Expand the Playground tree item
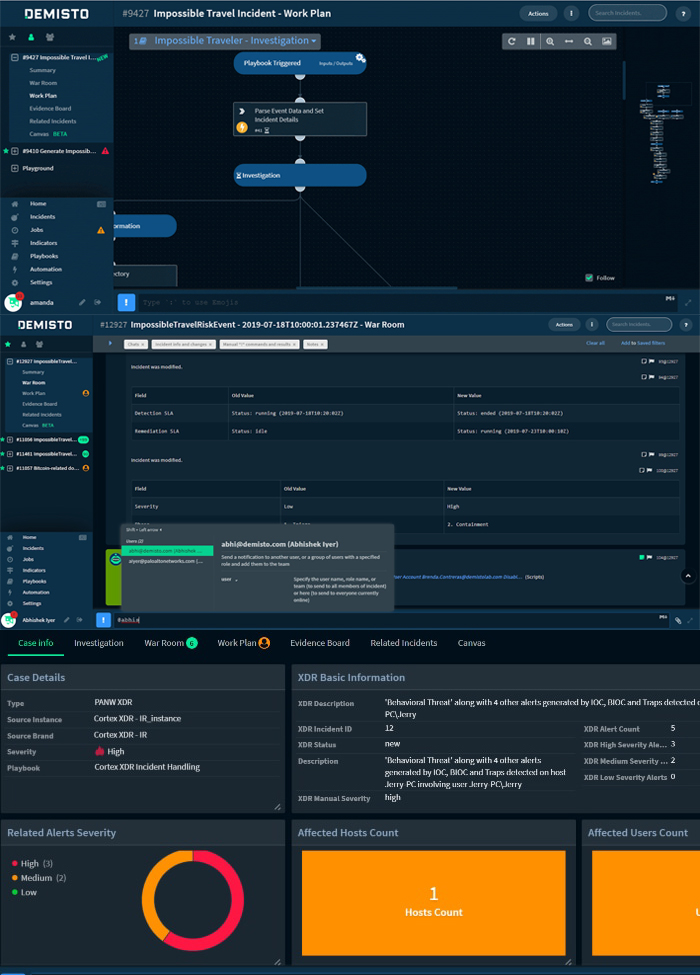Viewport: 700px width, 975px height. coord(14,169)
